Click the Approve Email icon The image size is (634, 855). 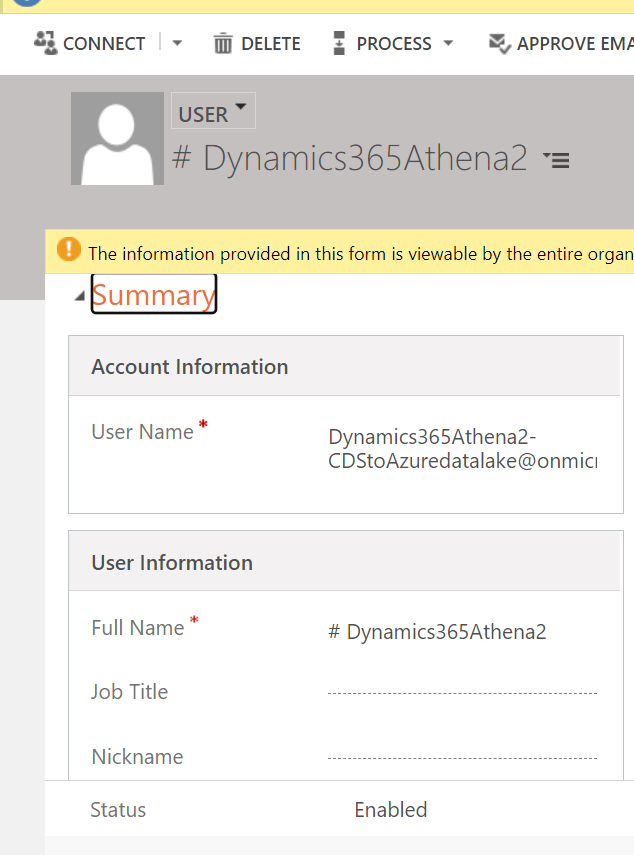click(497, 43)
